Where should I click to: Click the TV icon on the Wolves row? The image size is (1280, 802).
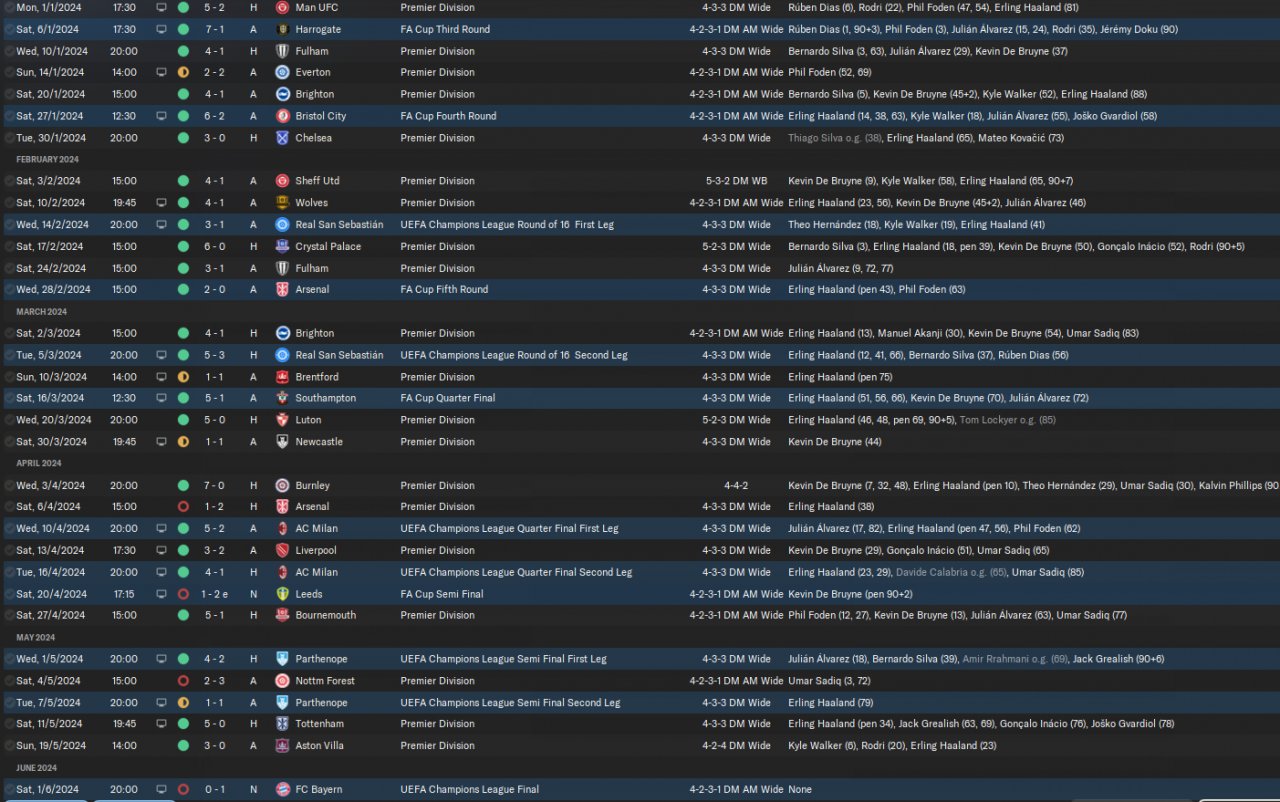162,203
